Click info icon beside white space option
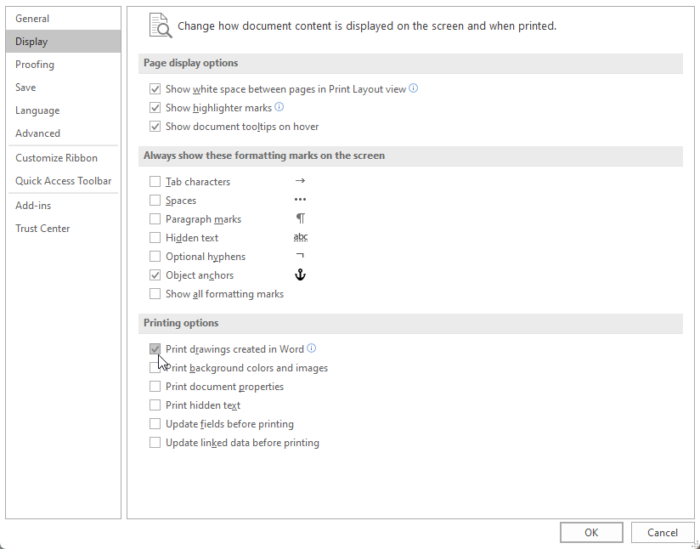The image size is (700, 549). click(413, 89)
